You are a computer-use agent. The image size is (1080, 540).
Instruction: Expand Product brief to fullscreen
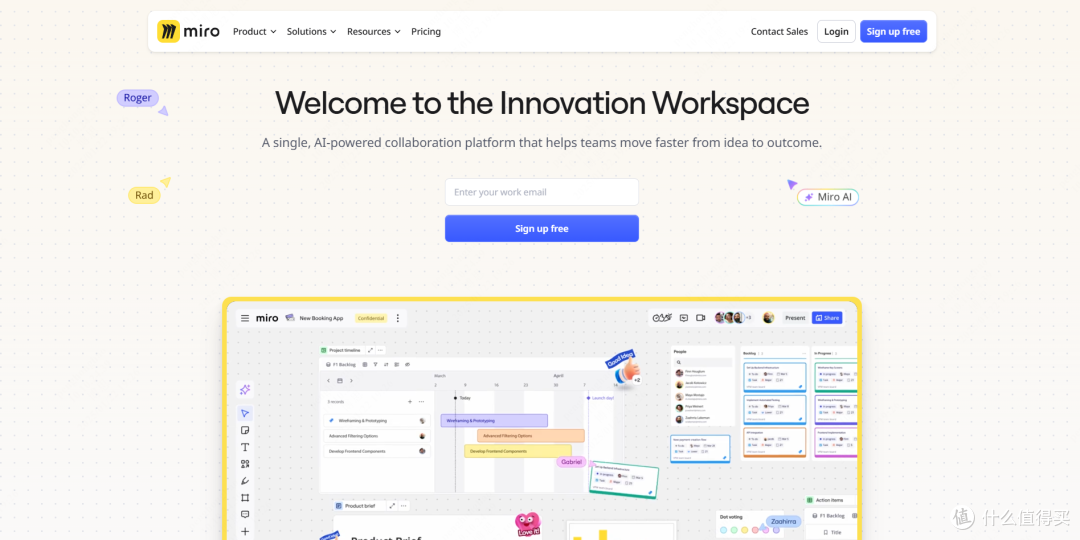(392, 506)
